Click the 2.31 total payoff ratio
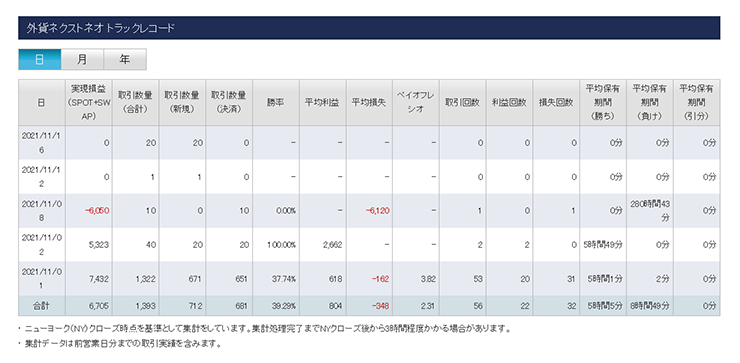 429,306
